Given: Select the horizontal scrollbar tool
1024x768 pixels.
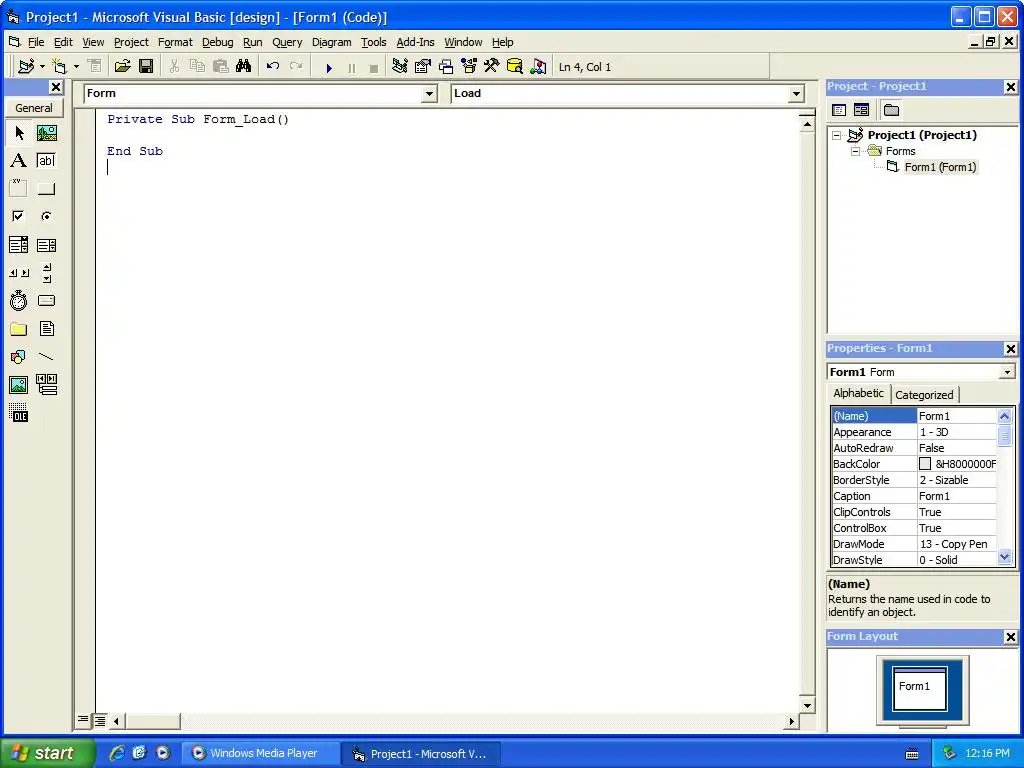Looking at the screenshot, I should (x=19, y=273).
